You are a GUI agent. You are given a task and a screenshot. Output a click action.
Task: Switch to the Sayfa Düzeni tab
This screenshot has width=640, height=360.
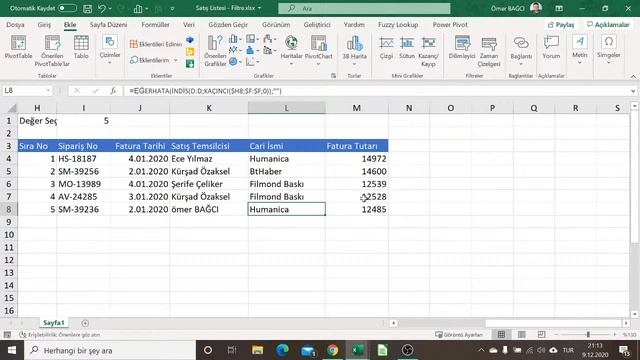point(108,24)
